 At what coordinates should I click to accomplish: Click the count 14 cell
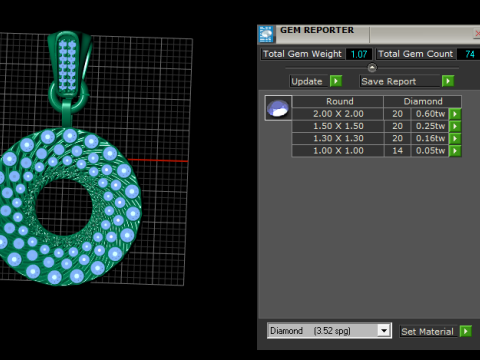pyautogui.click(x=397, y=151)
